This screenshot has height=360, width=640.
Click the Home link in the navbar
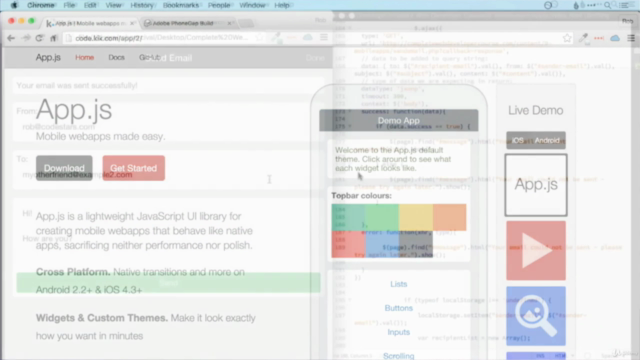pos(84,58)
